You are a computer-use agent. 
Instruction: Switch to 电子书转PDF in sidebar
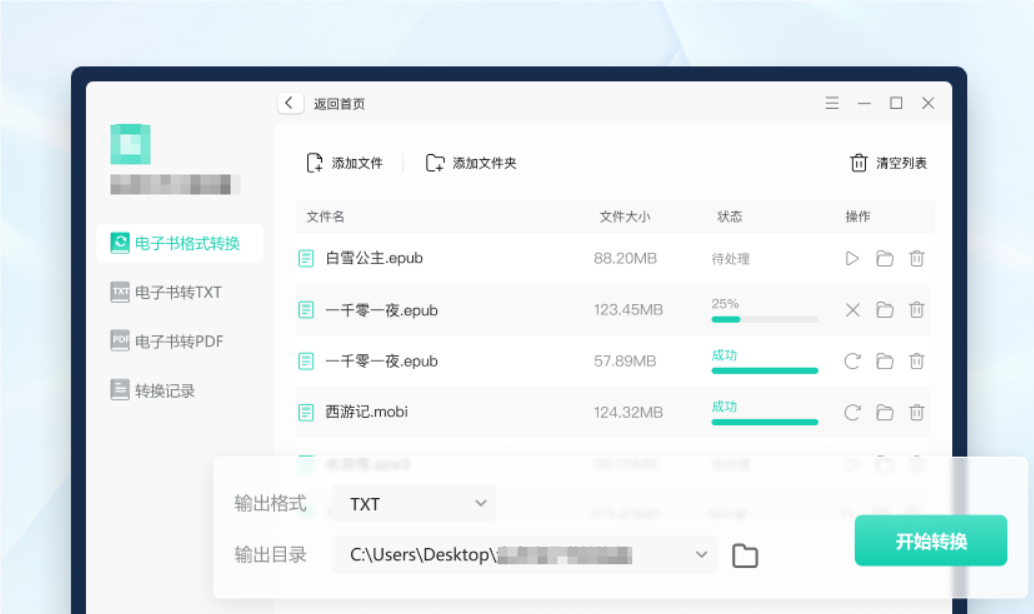[167, 341]
